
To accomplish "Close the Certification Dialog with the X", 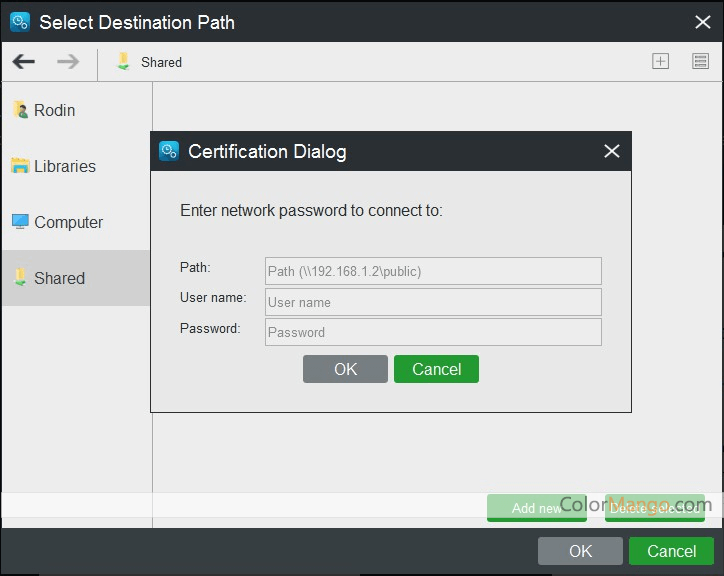I will pyautogui.click(x=612, y=151).
